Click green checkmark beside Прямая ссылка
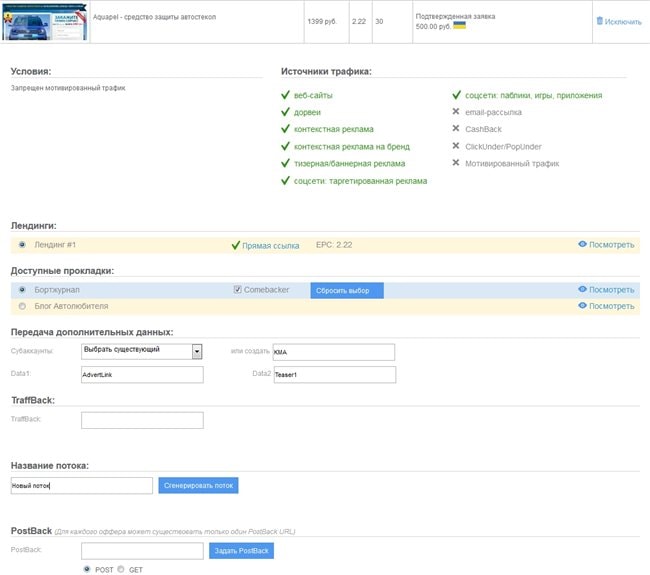650x575 pixels. pyautogui.click(x=236, y=244)
